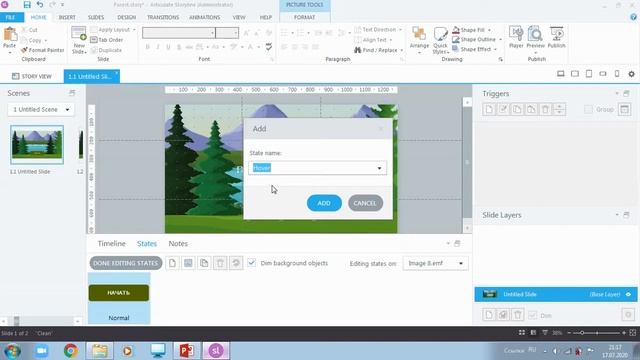Image resolution: width=640 pixels, height=360 pixels.
Task: Open layer properties gear icon
Action: pos(628,315)
